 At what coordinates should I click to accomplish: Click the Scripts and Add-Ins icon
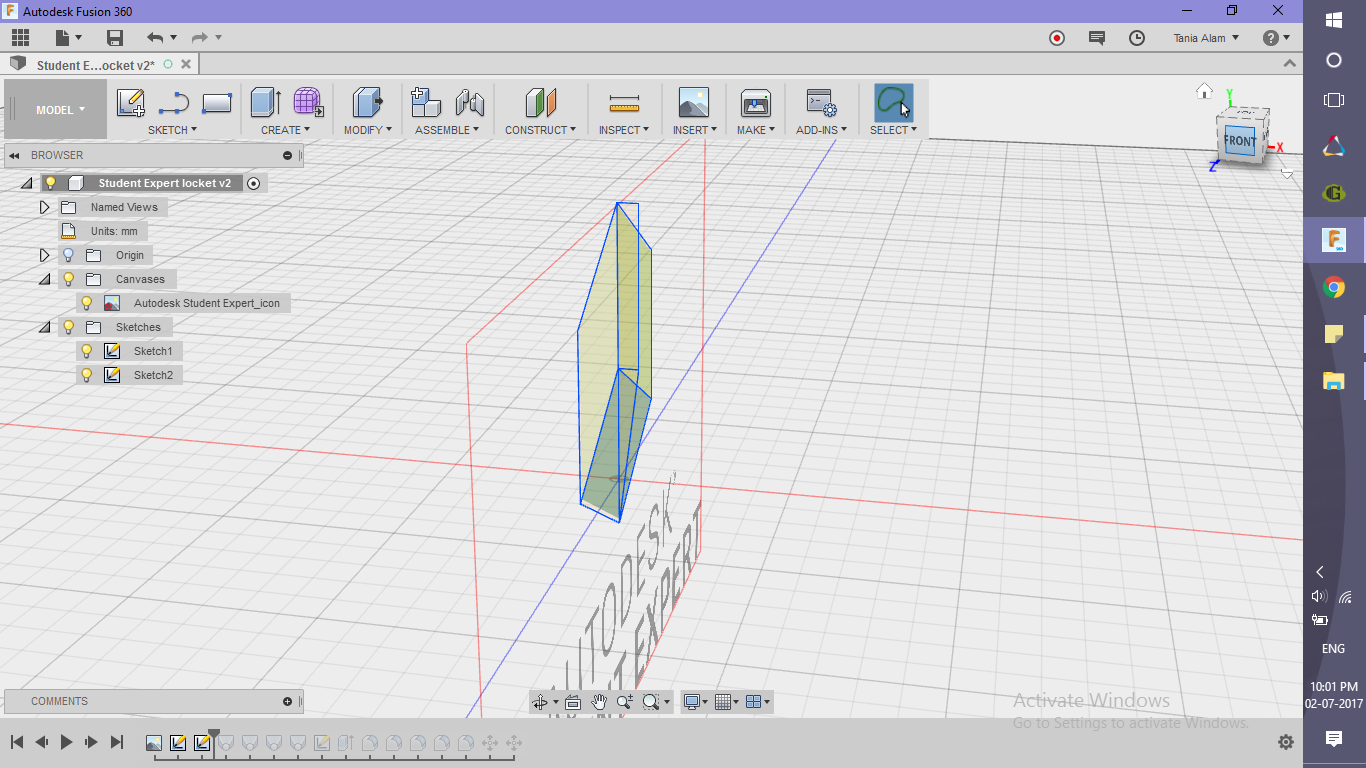coord(821,102)
